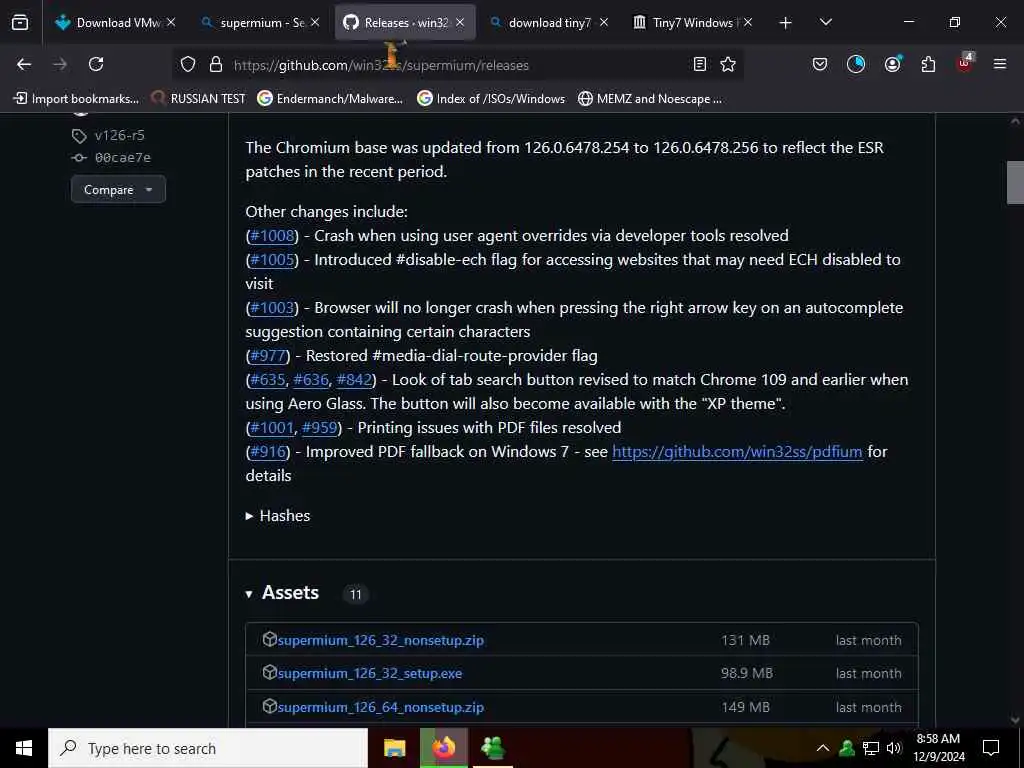Open commit 00cae7e link
Image resolution: width=1024 pixels, height=768 pixels.
[123, 157]
